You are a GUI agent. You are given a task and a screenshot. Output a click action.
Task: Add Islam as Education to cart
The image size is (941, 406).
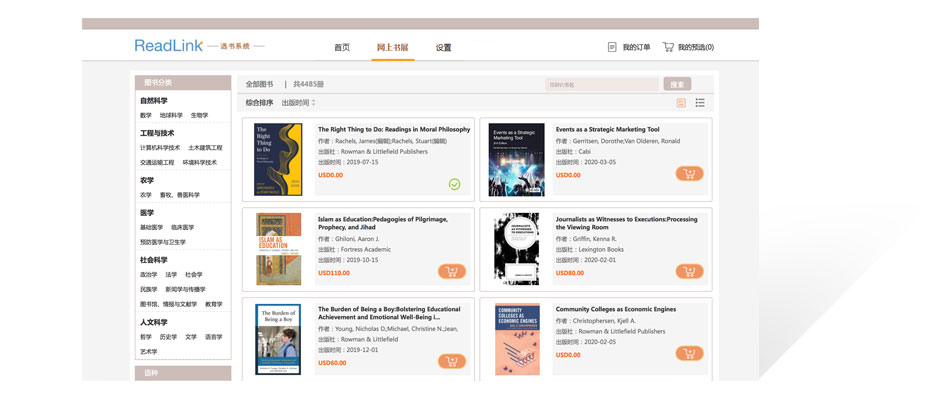click(x=452, y=272)
